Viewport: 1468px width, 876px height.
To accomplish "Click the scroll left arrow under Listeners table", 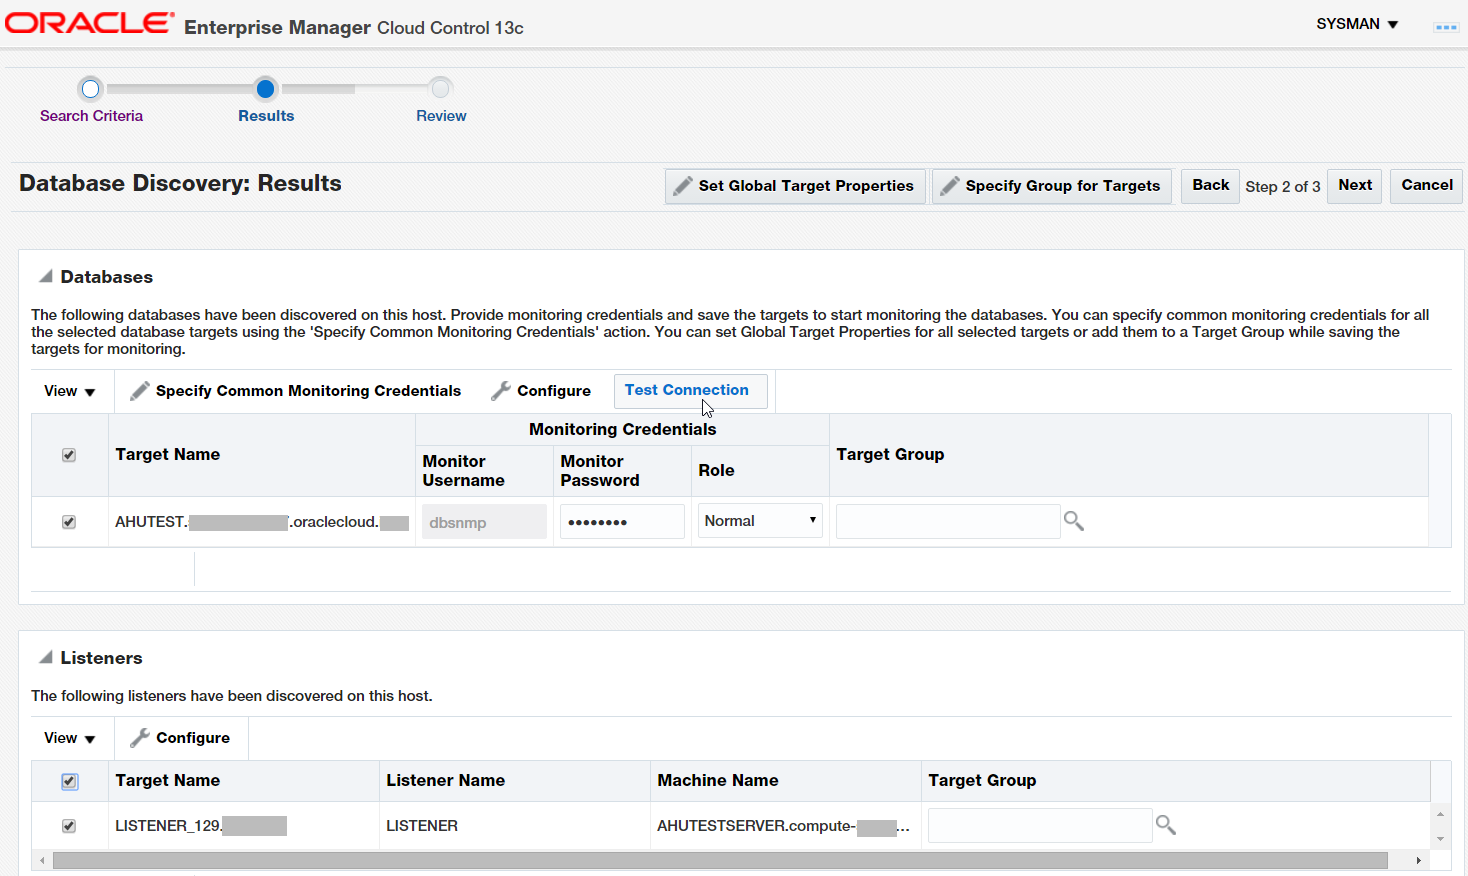I will point(41,860).
